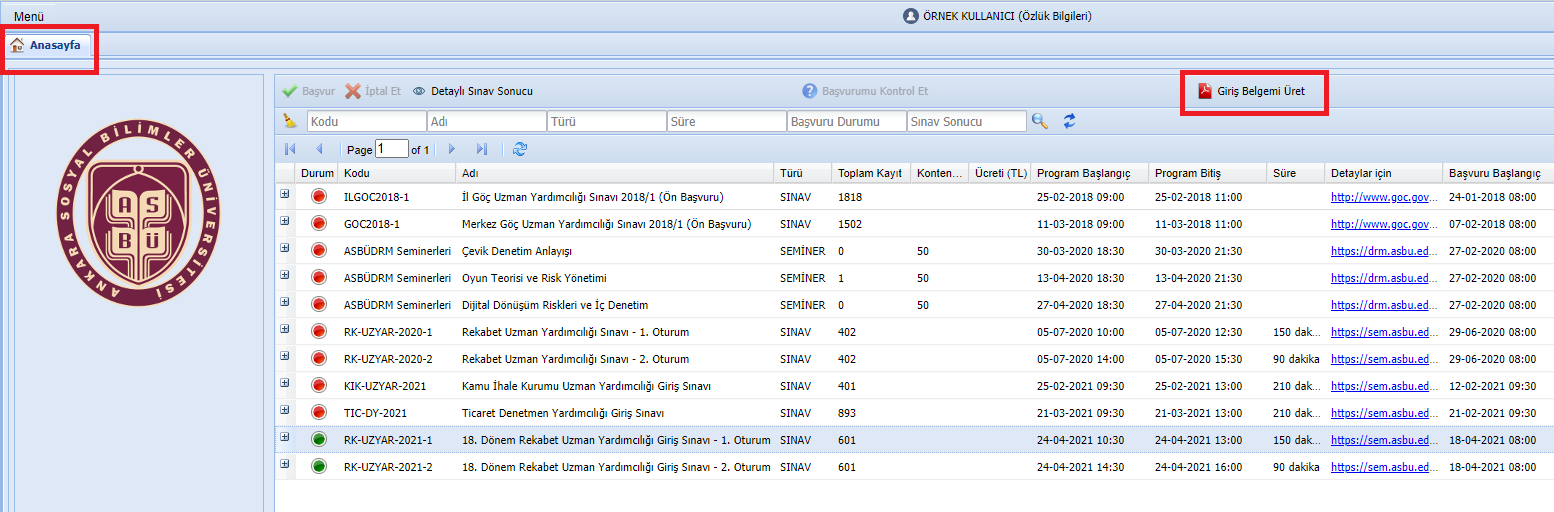Click the red status icon for TIC-DY-2021
1554x512 pixels.
(319, 413)
